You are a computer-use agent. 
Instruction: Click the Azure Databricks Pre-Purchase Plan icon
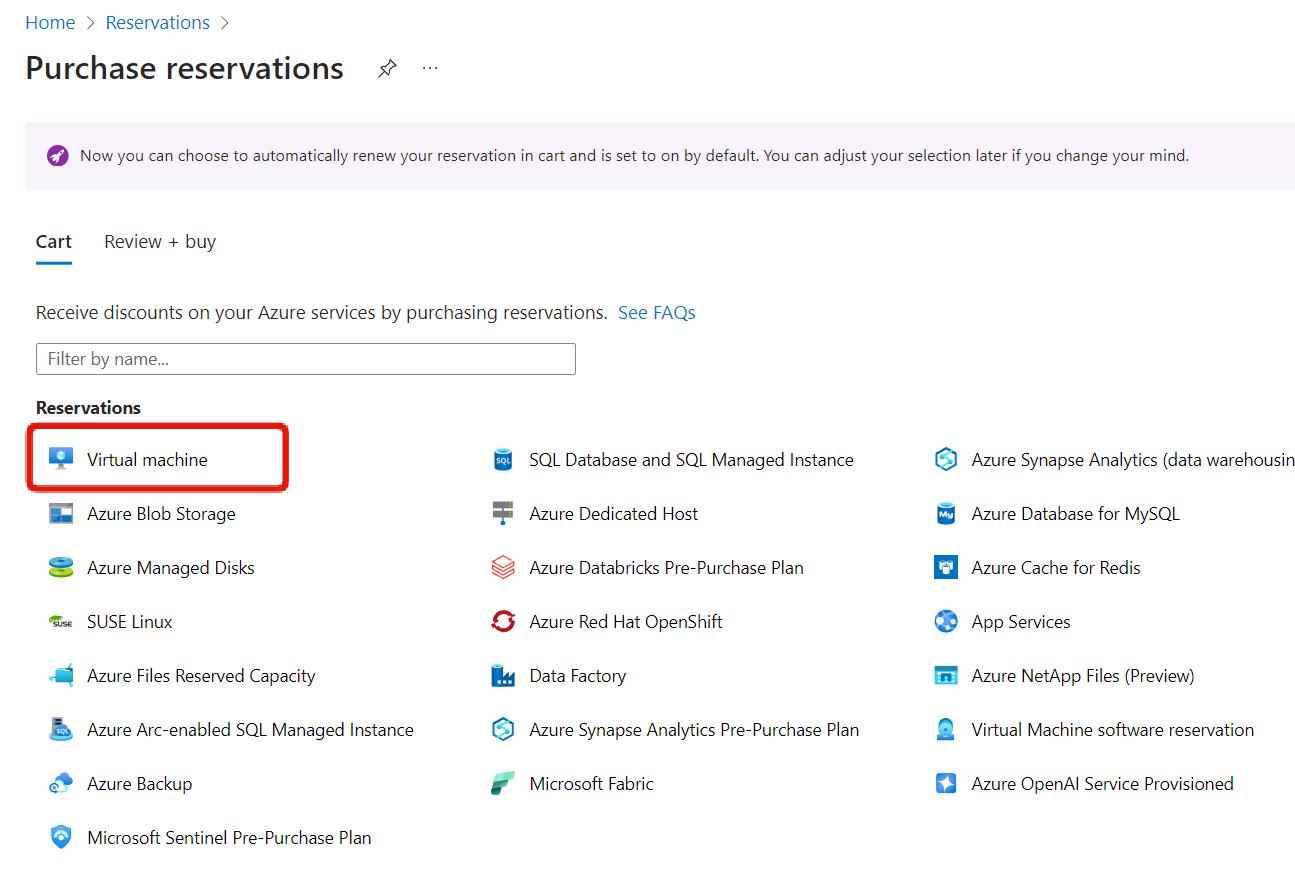point(503,567)
